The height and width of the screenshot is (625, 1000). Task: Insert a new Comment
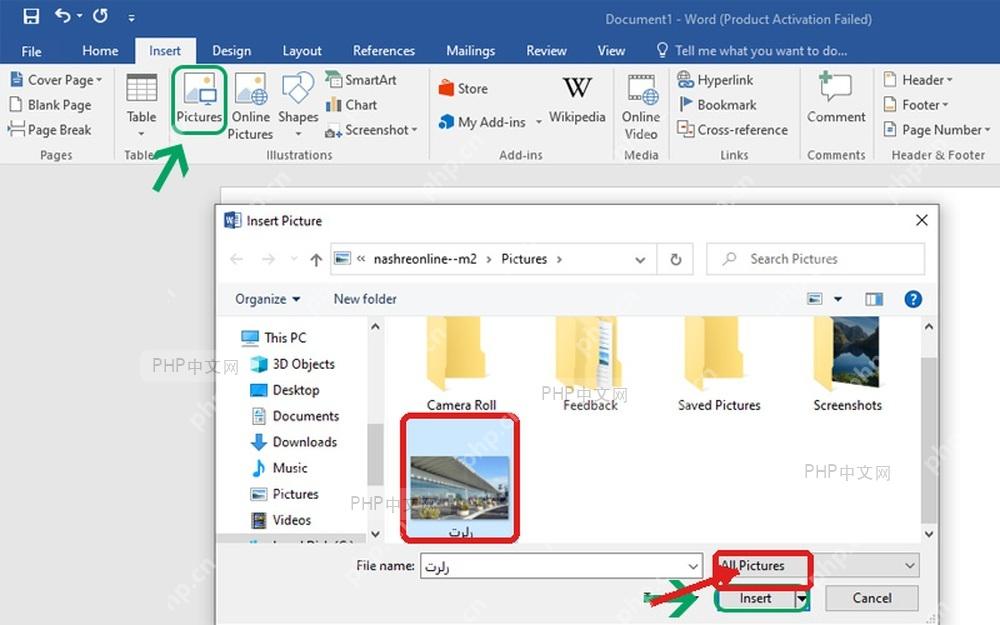coord(836,98)
